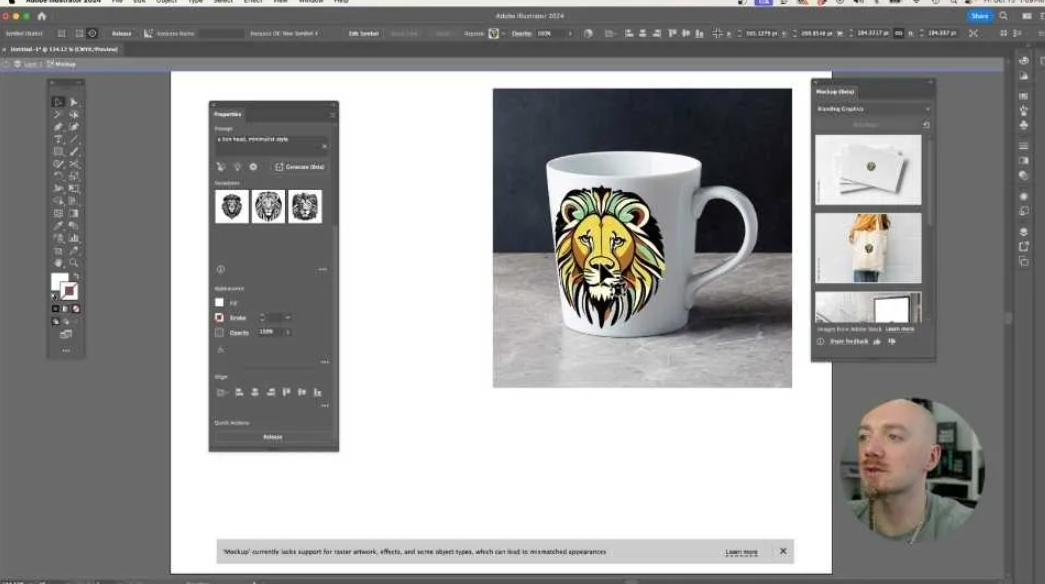Click the Learn more link in notification
The image size is (1045, 584).
click(741, 552)
